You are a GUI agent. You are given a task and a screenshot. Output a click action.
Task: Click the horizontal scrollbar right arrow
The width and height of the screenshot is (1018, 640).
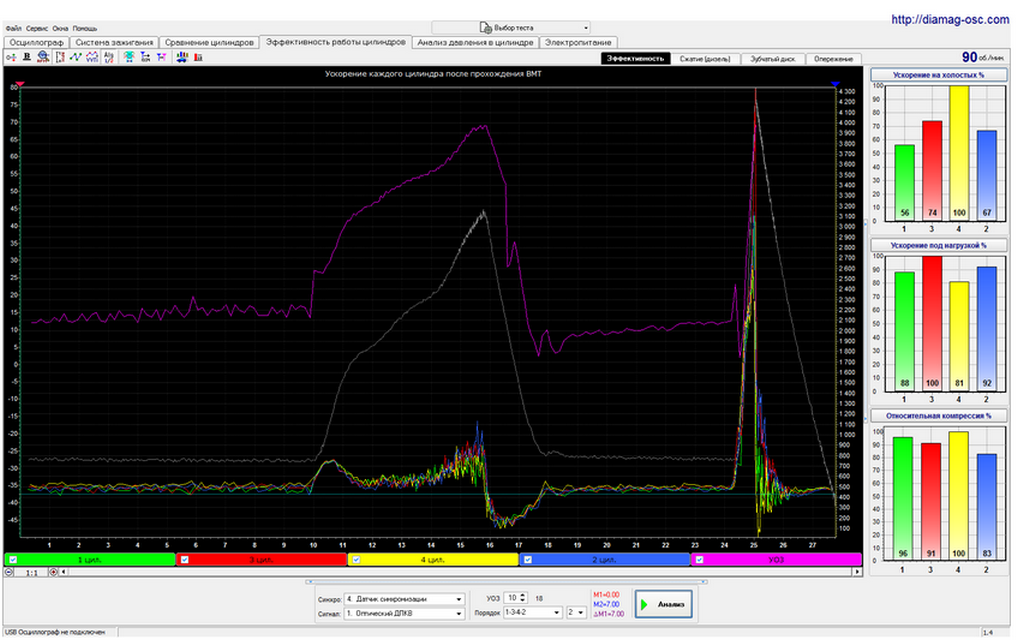coord(857,572)
